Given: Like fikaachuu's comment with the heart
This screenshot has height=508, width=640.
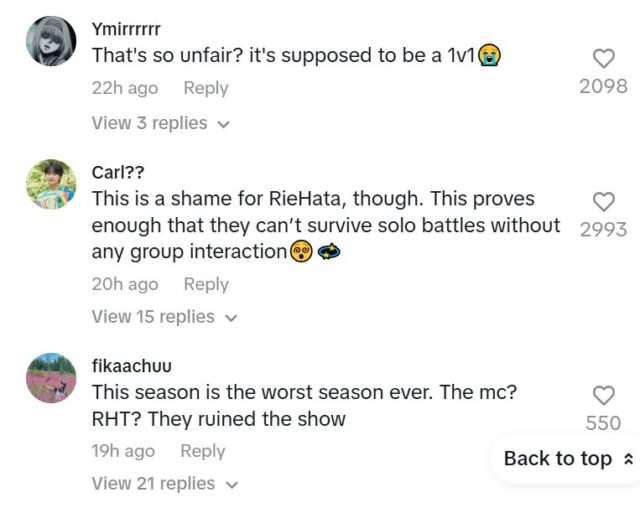Looking at the screenshot, I should (603, 395).
